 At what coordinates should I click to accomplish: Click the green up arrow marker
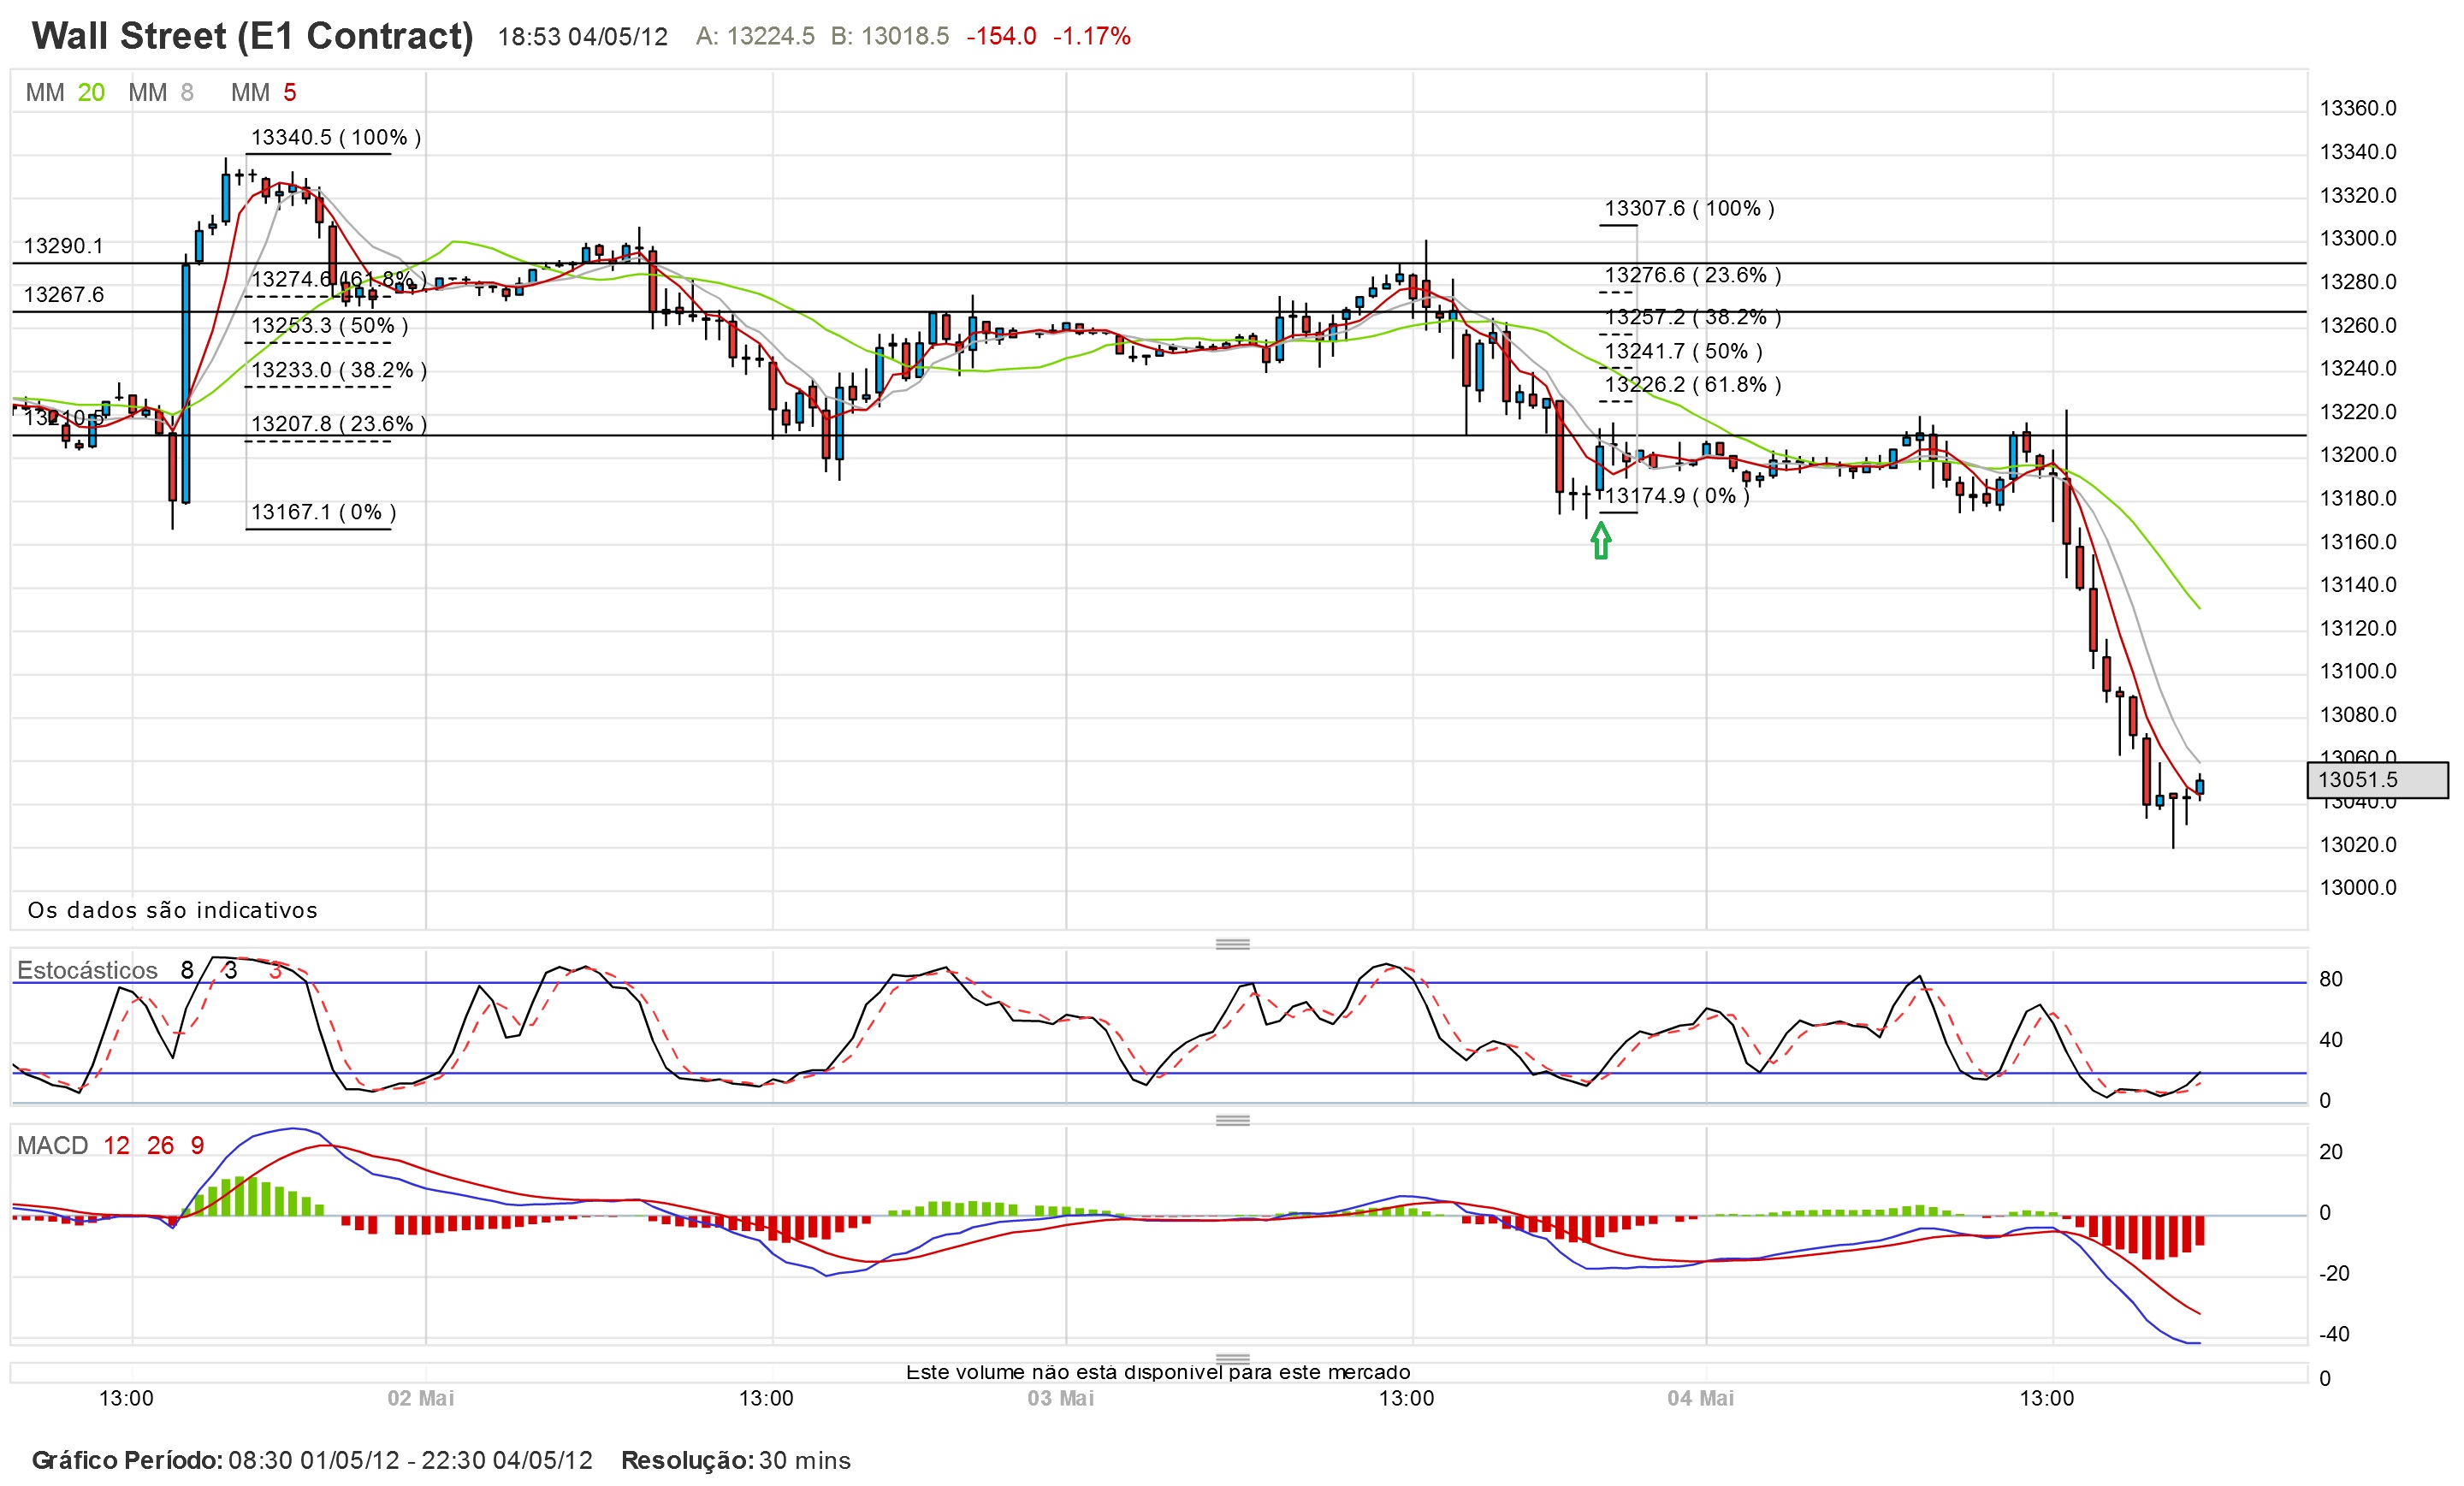(x=1600, y=541)
